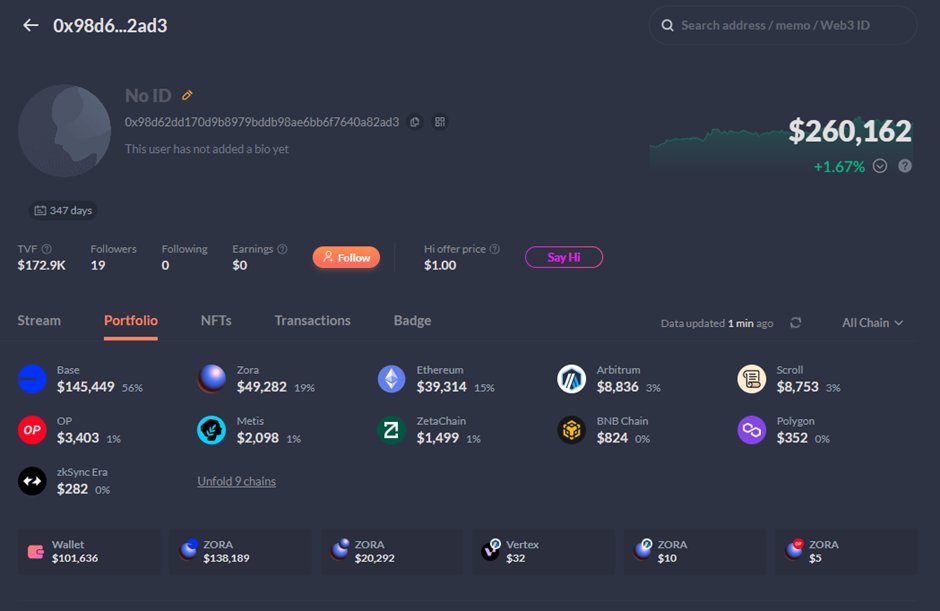Show the address QR code
Viewport: 940px width, 611px height.
click(x=440, y=122)
